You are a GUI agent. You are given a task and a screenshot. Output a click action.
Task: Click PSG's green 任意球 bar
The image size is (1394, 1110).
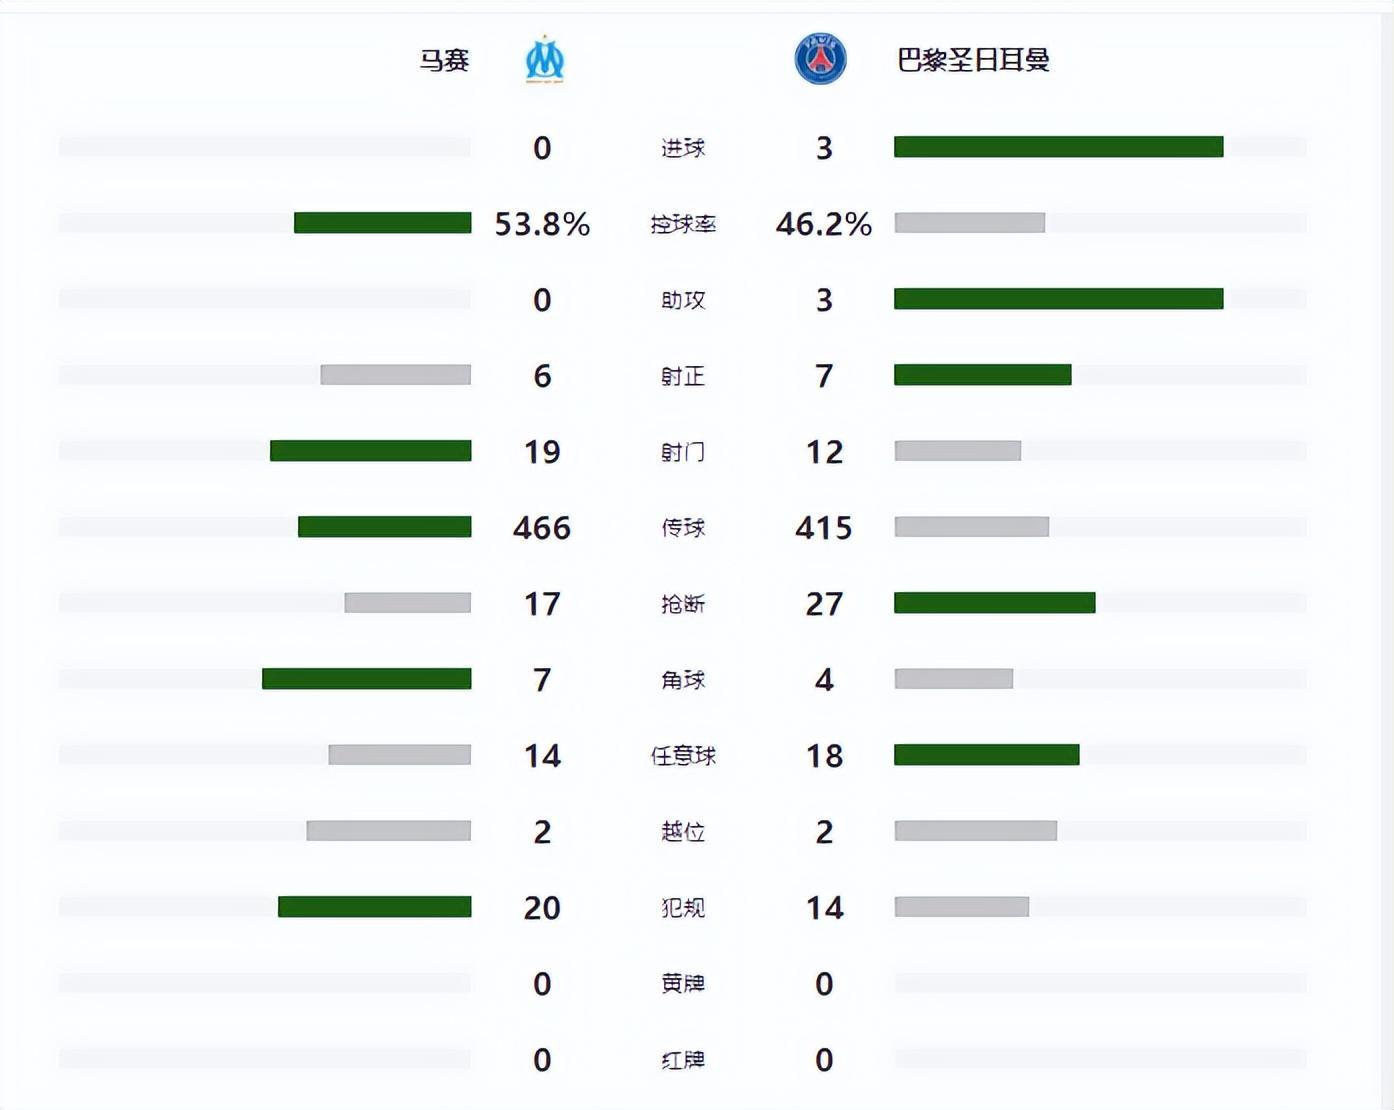click(x=986, y=755)
